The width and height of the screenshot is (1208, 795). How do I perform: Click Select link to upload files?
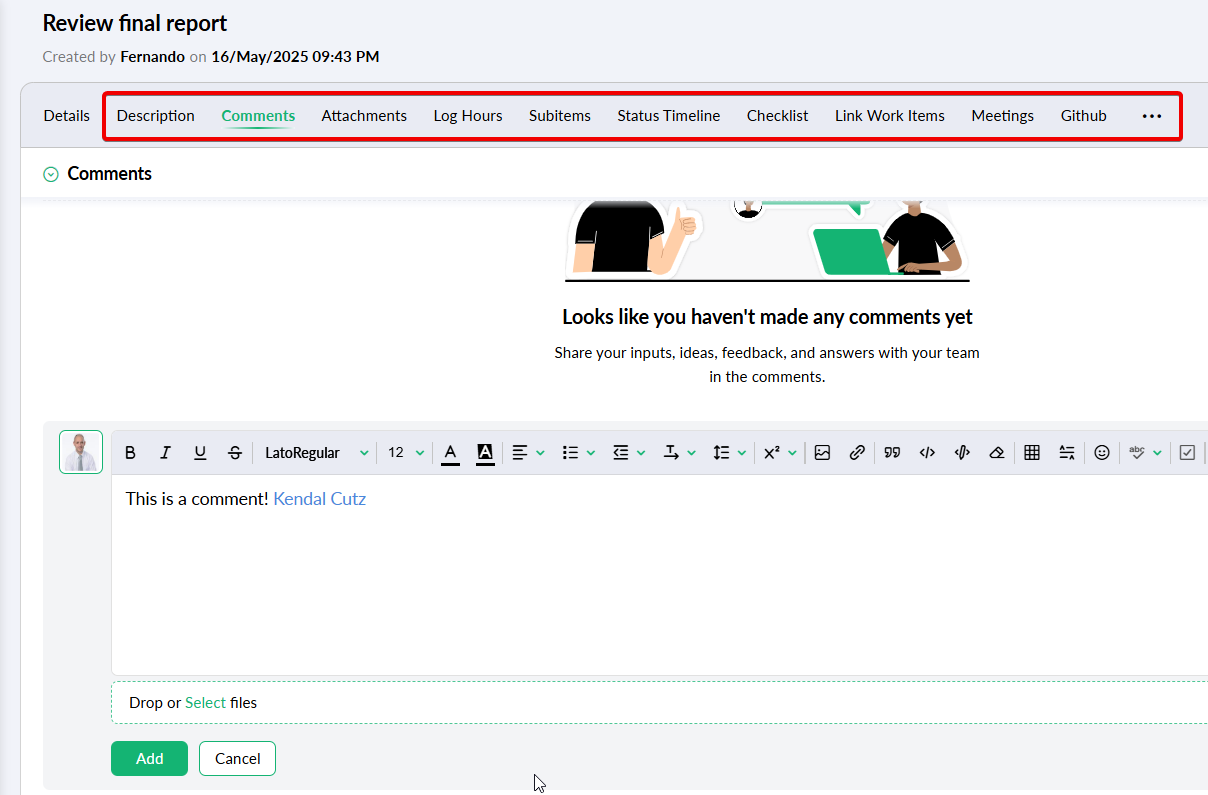pyautogui.click(x=205, y=703)
